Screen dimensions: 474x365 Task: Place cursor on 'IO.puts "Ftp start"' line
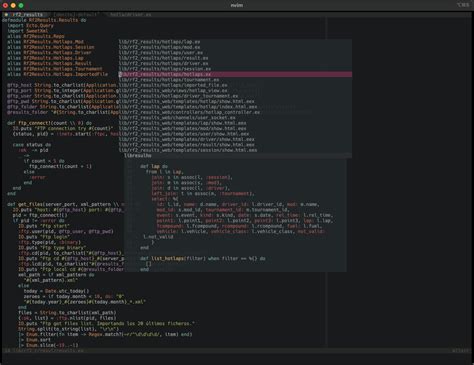(x=44, y=226)
